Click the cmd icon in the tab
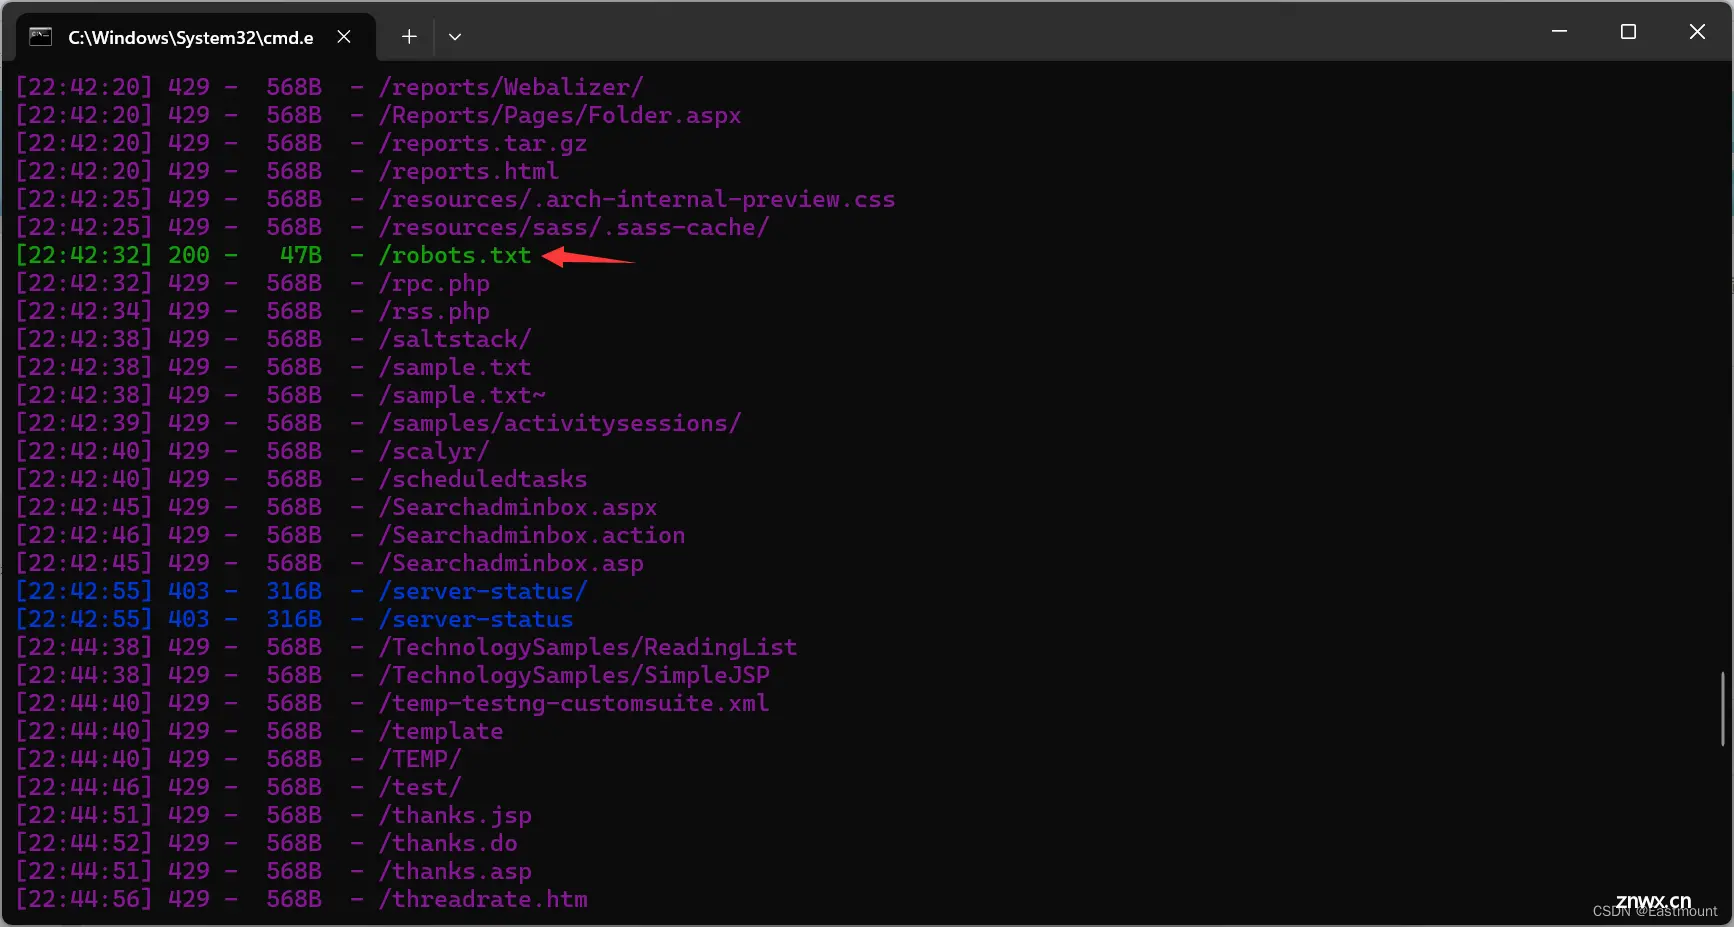Image resolution: width=1734 pixels, height=927 pixels. click(x=40, y=37)
